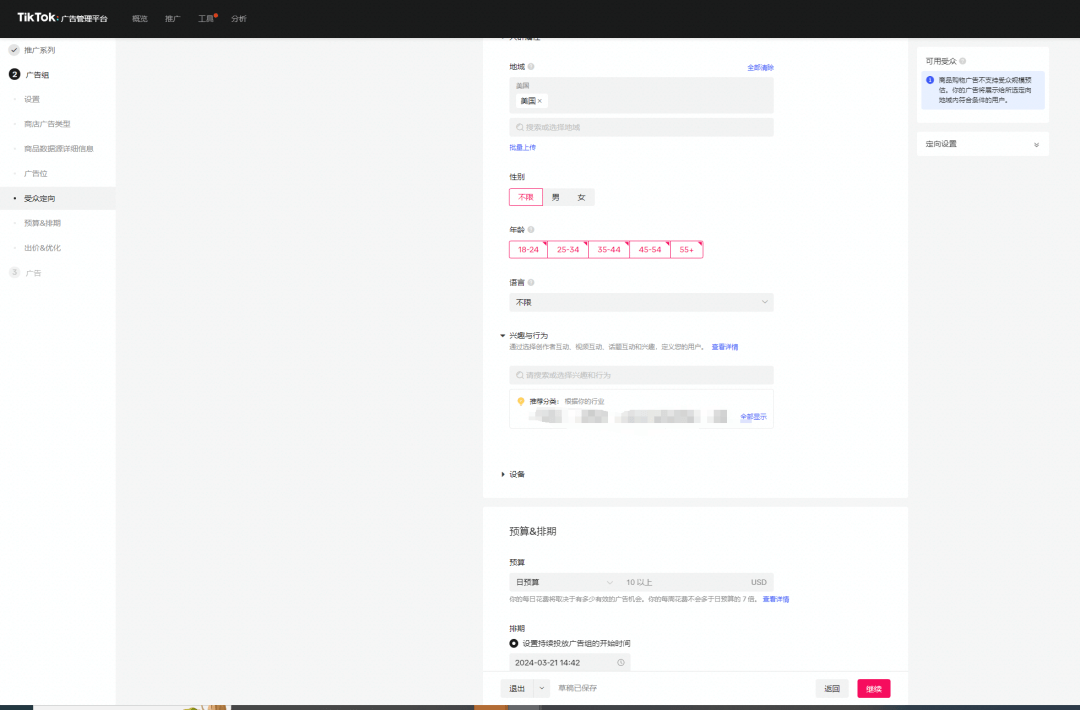This screenshot has width=1080, height=710.
Task: Select gender option 不限
Action: 526,197
